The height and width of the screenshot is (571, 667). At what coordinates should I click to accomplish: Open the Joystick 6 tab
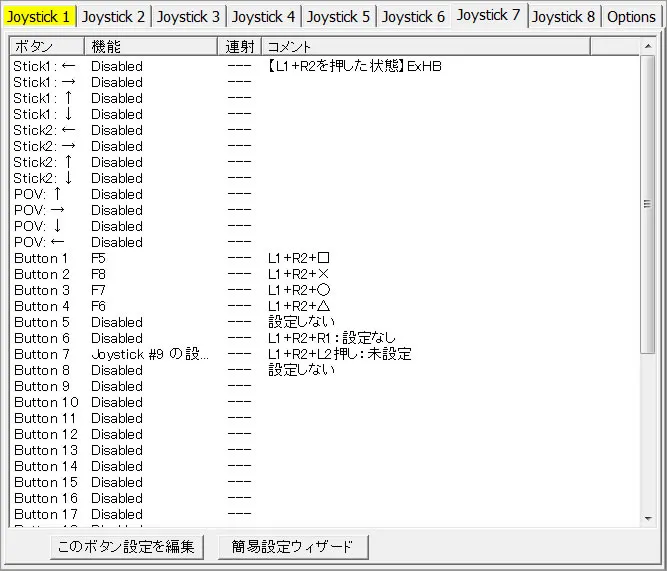(413, 17)
